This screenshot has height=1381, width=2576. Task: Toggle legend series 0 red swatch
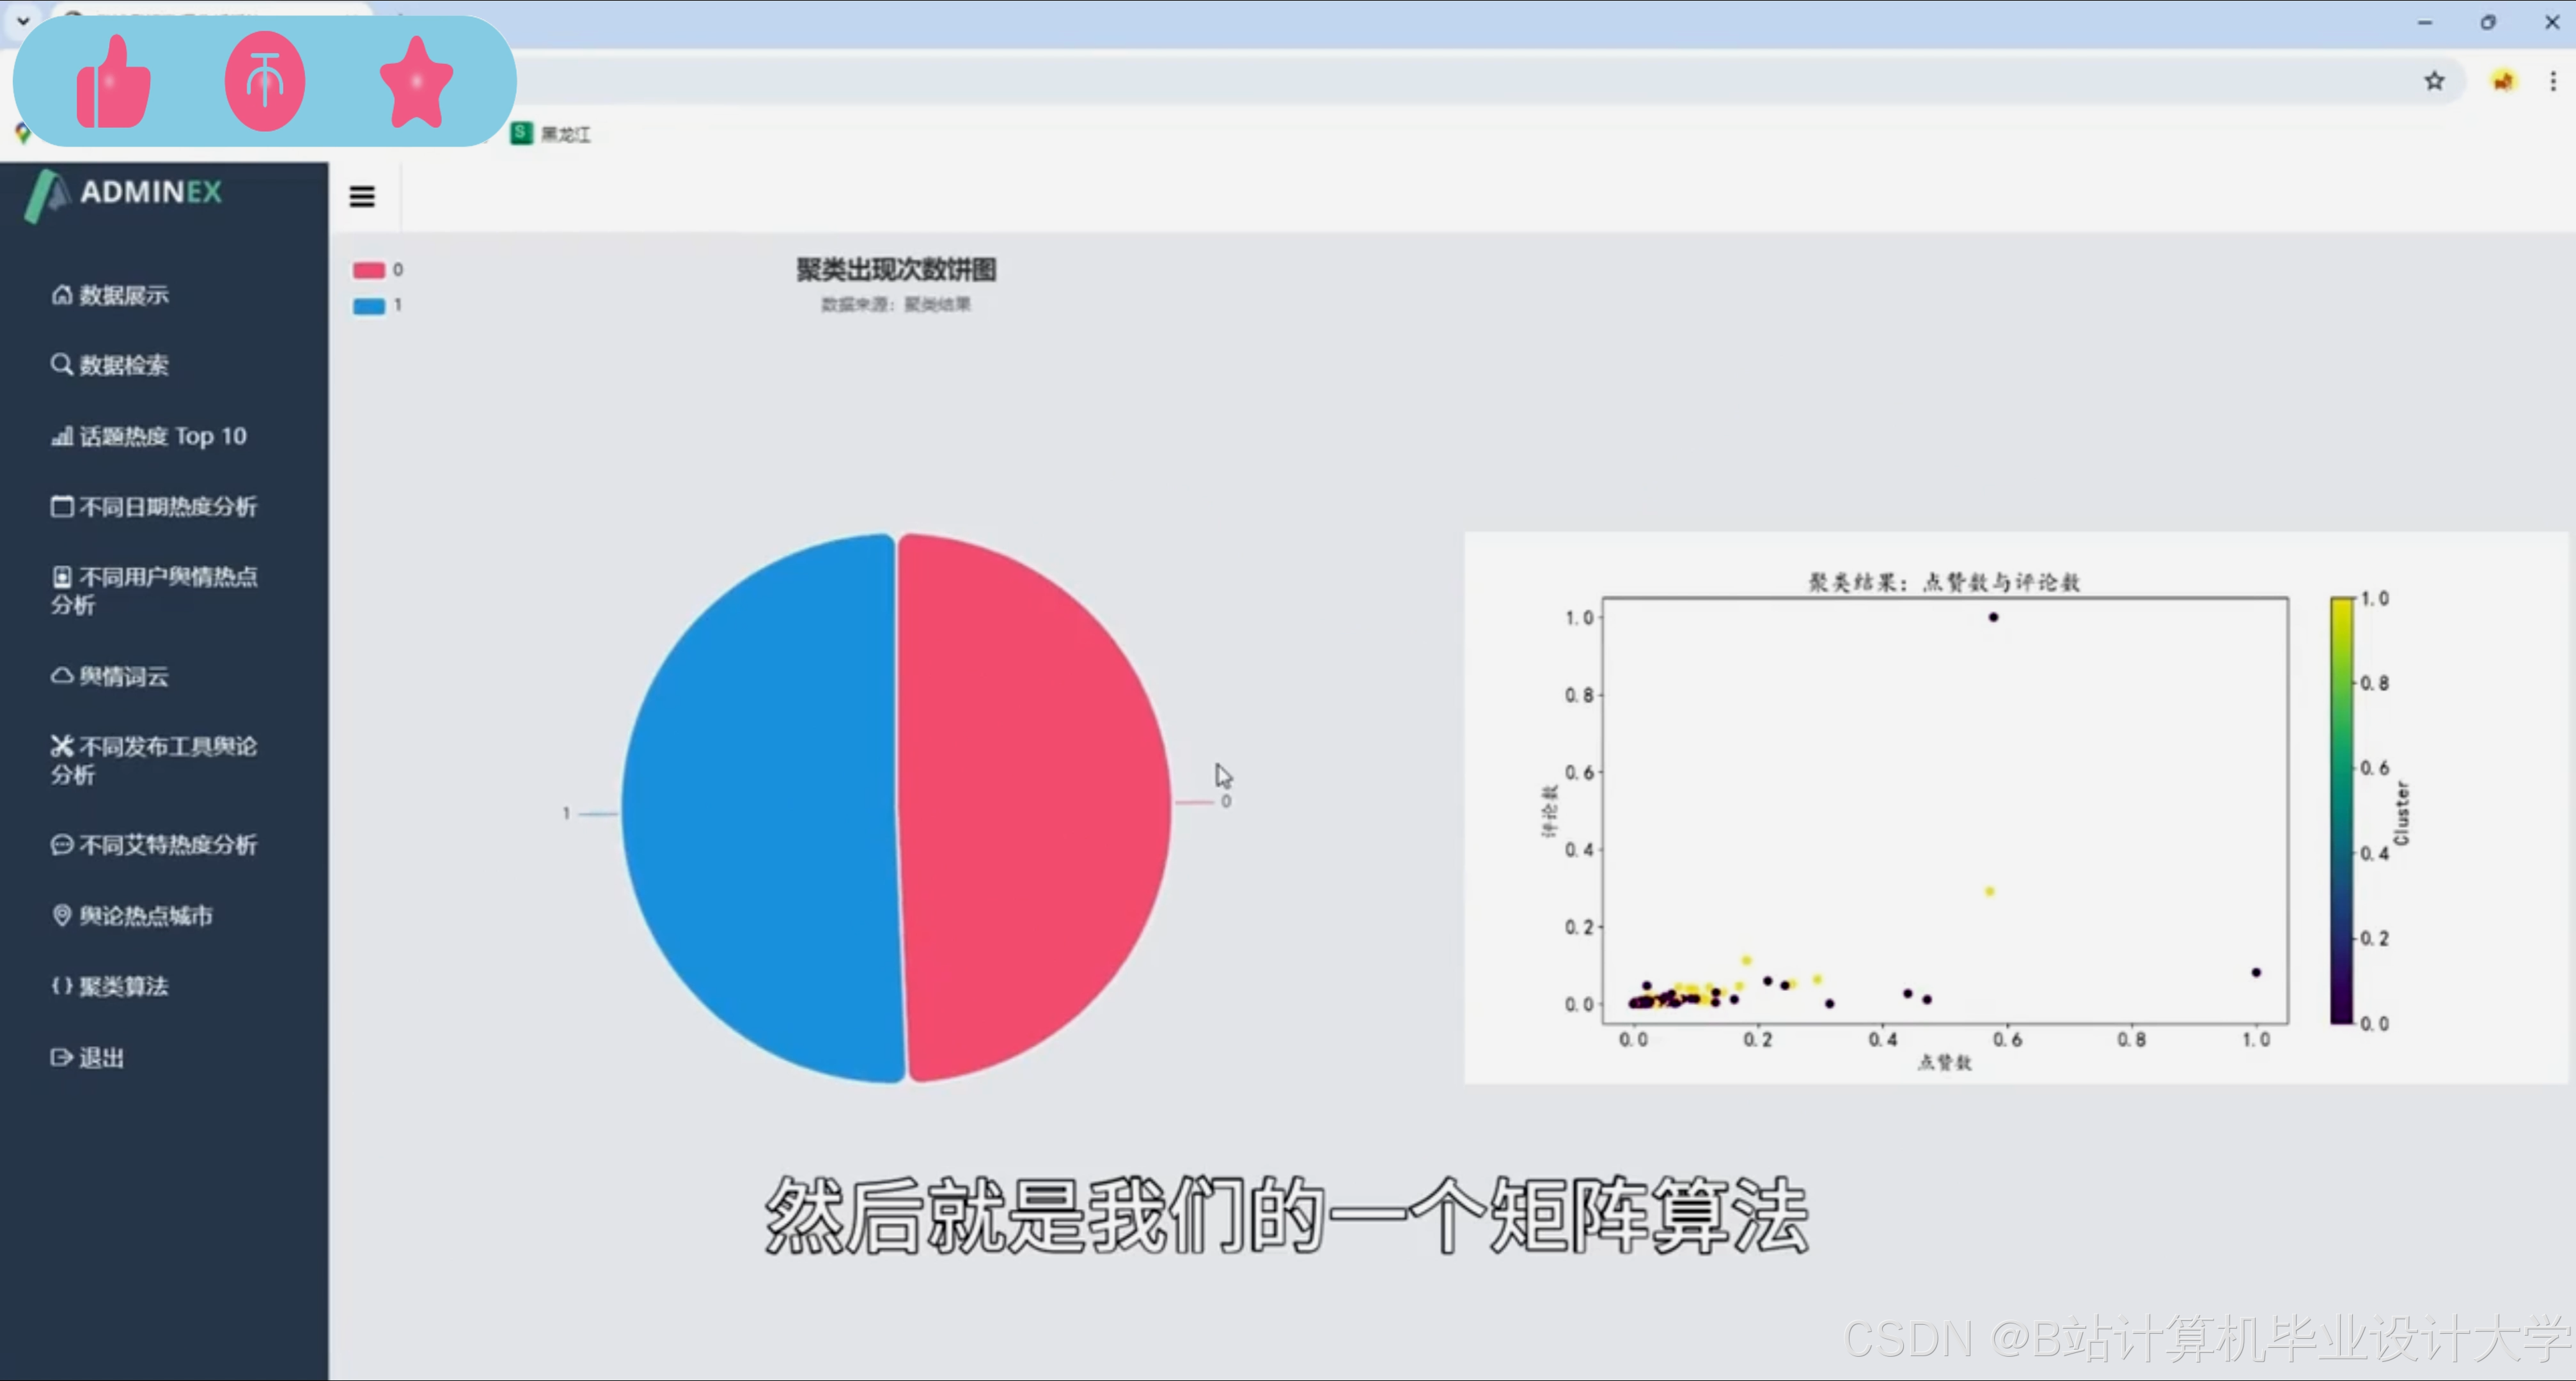point(369,270)
